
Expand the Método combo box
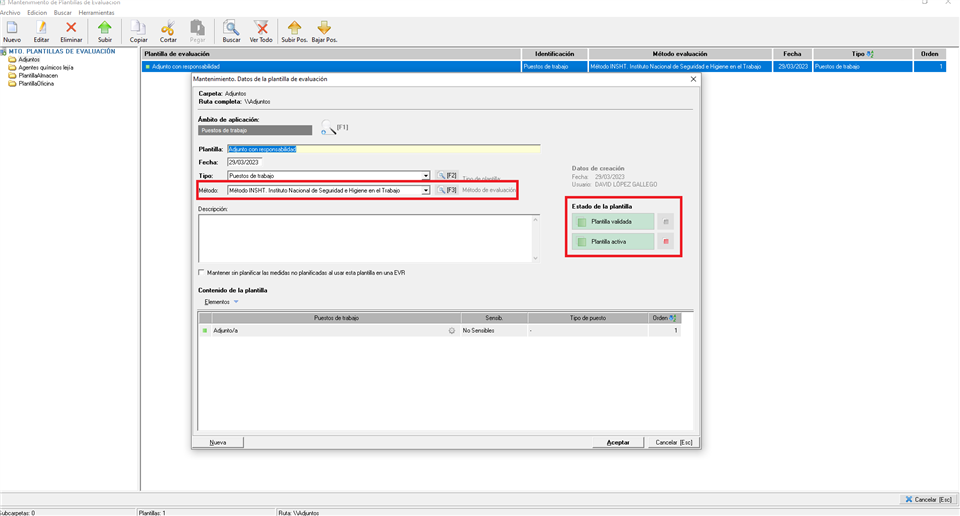pyautogui.click(x=426, y=190)
